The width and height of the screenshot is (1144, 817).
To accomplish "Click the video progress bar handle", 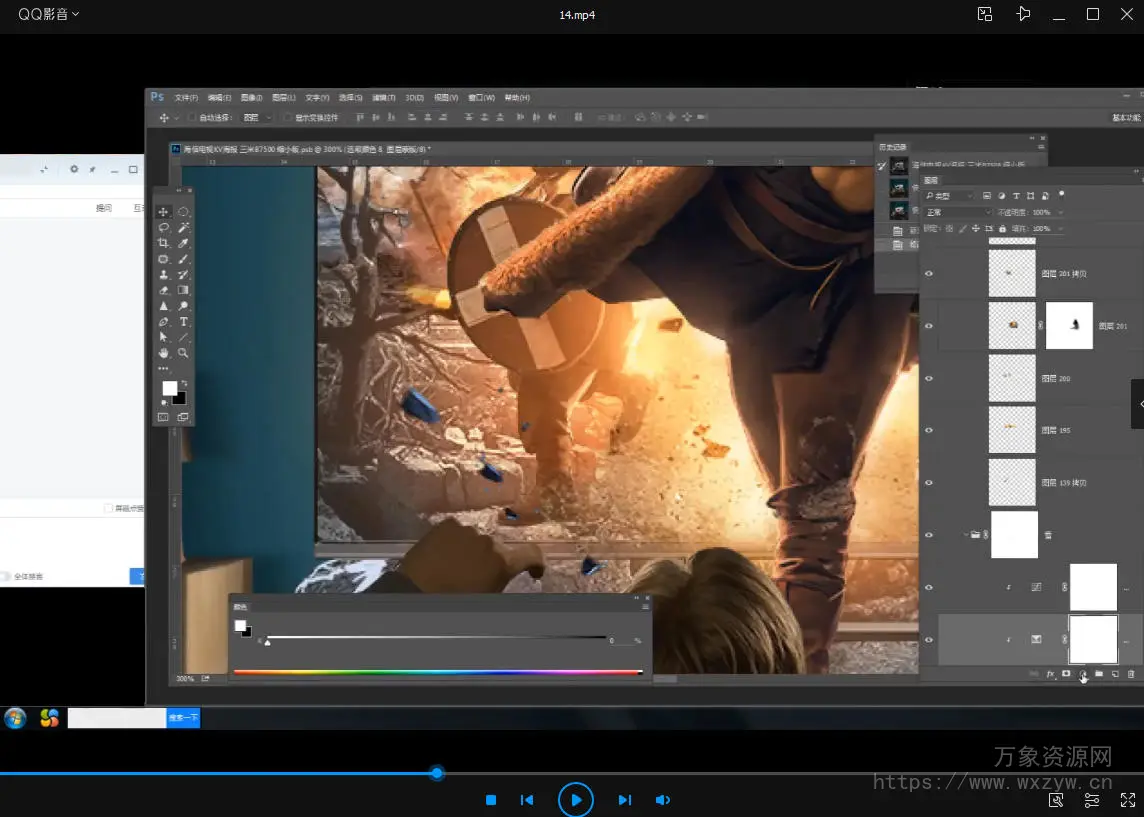I will (437, 773).
